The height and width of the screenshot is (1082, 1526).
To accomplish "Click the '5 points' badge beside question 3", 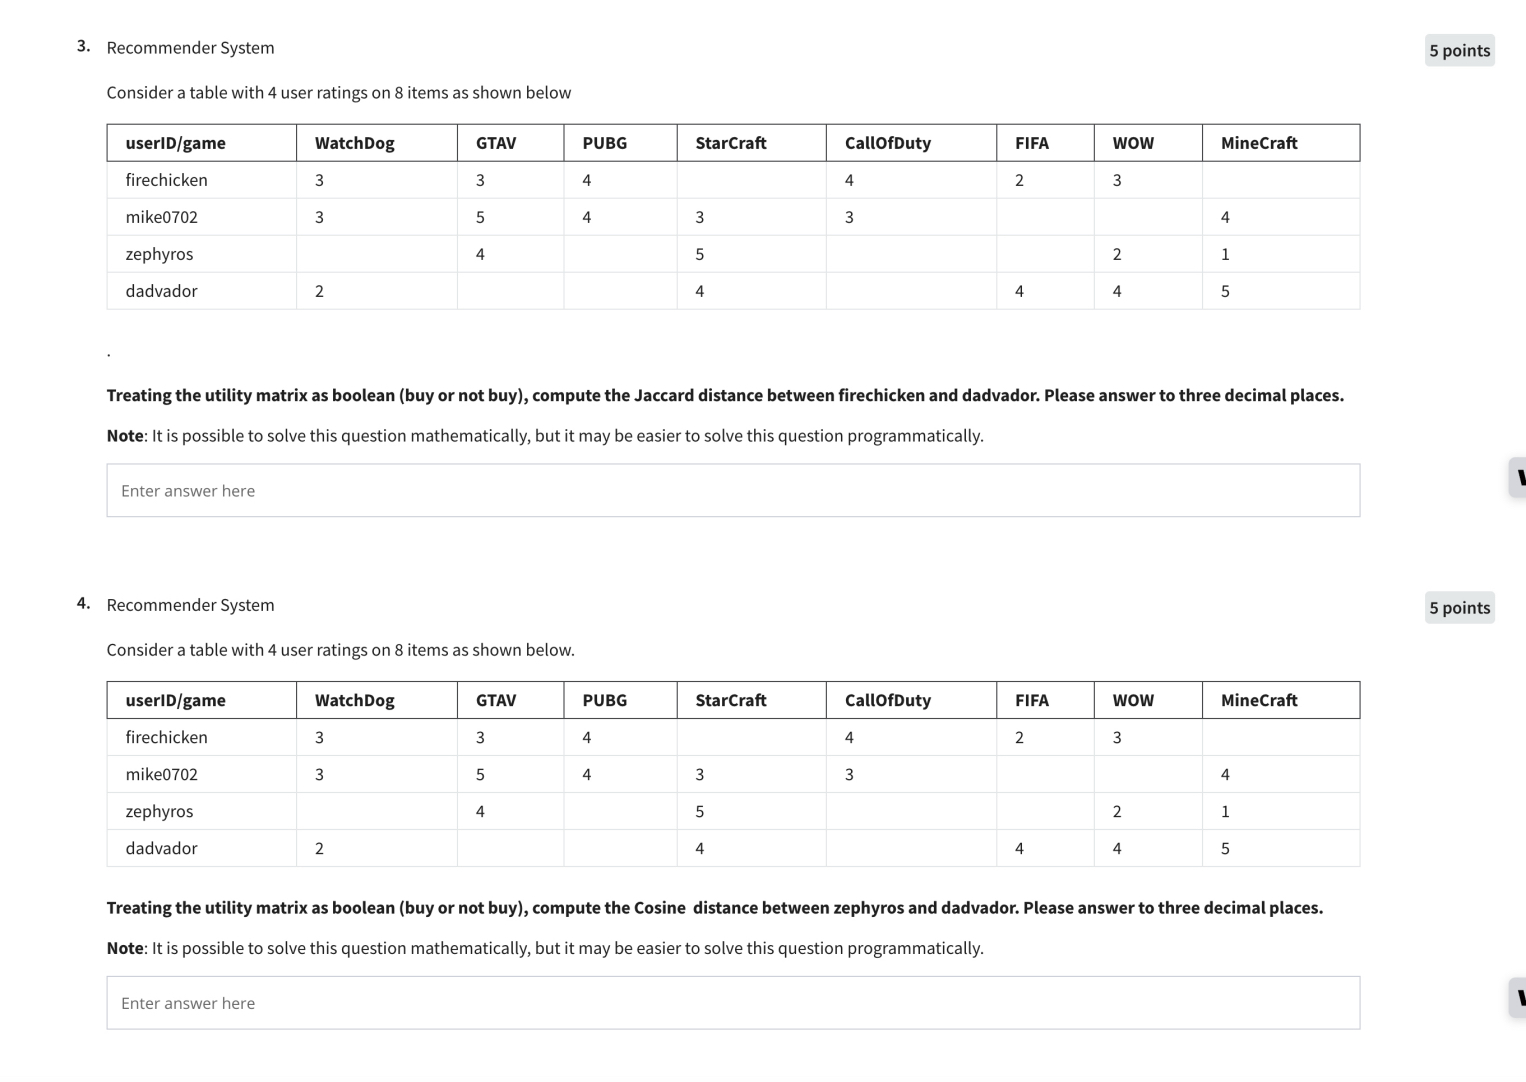I will pyautogui.click(x=1459, y=50).
